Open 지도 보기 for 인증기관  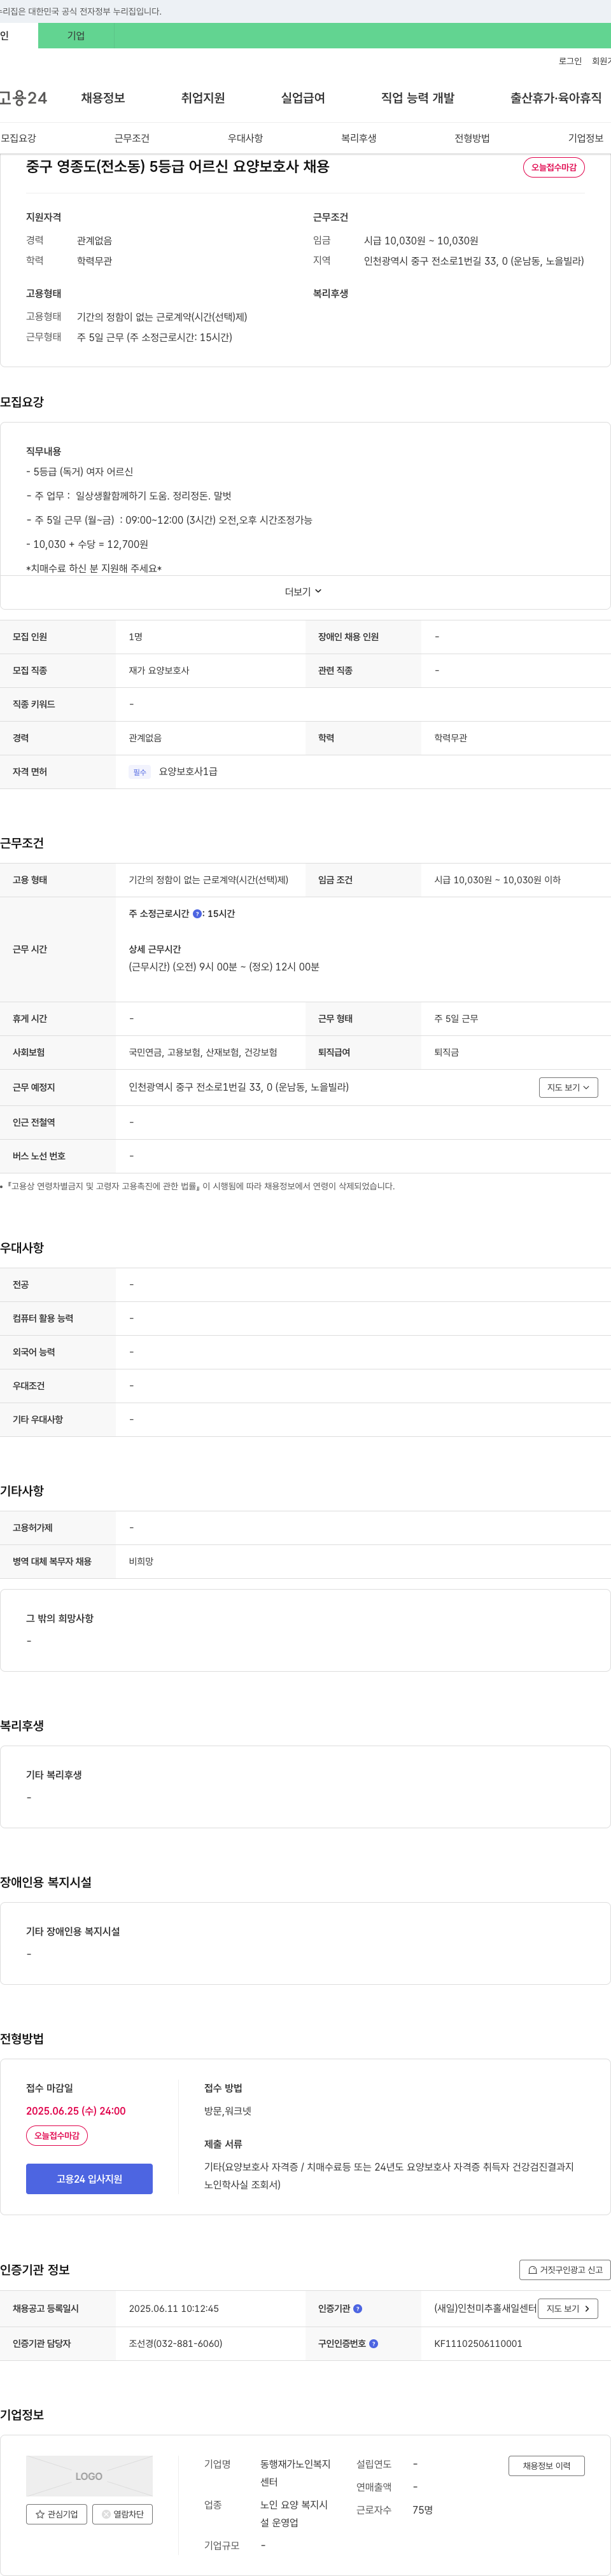pos(568,2309)
